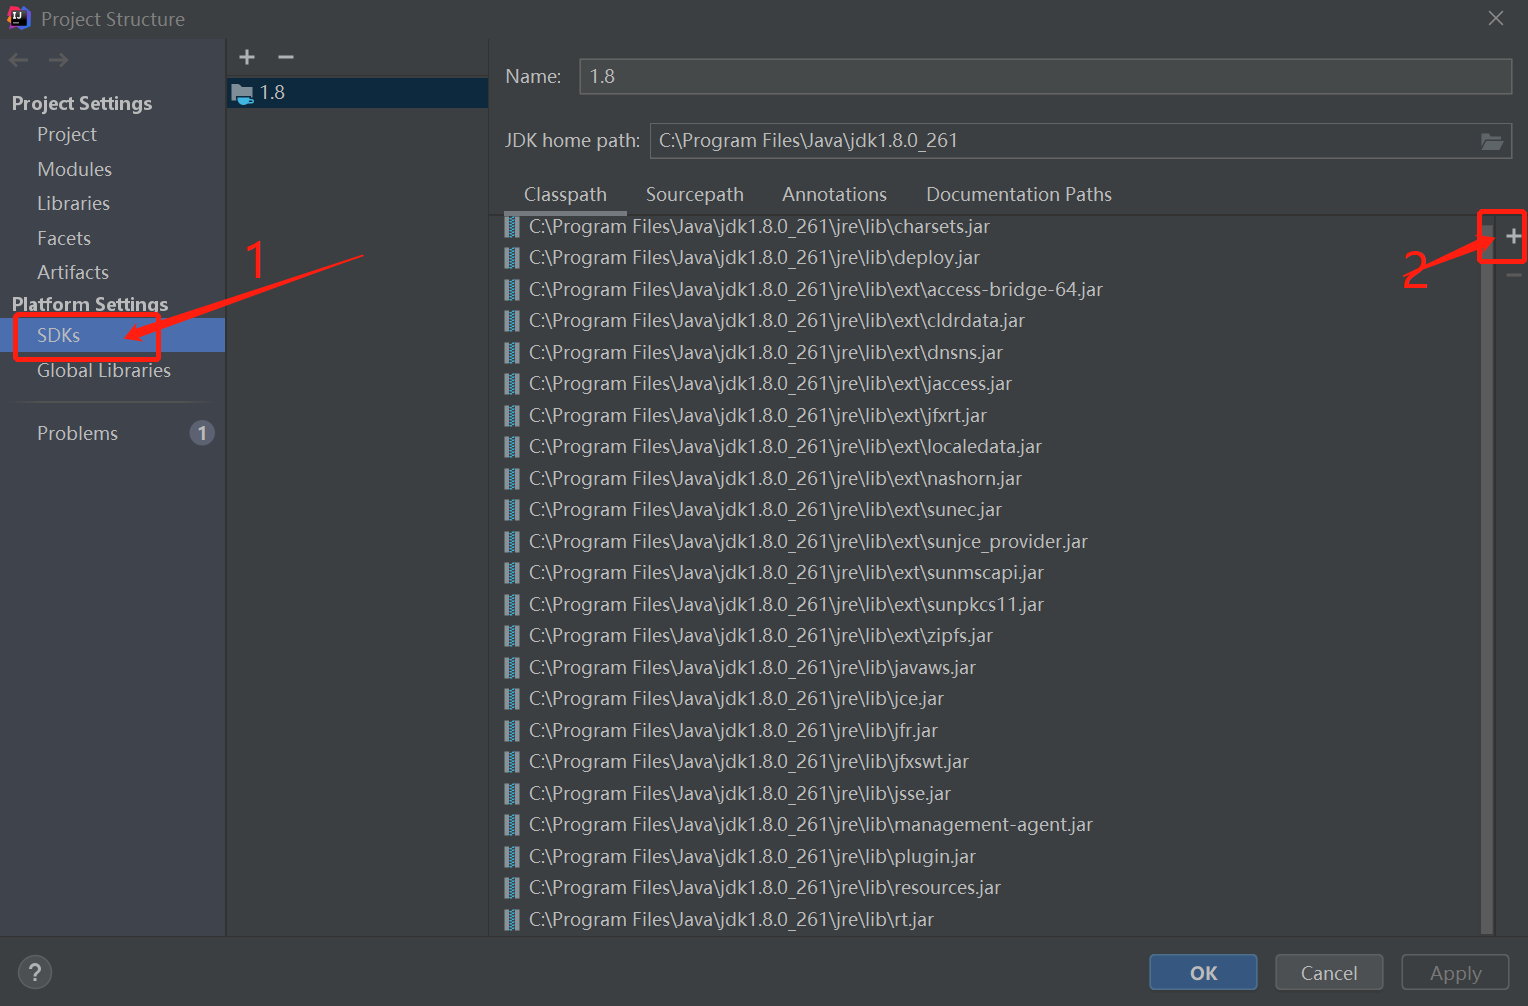Confirm changes with the OK button
The width and height of the screenshot is (1528, 1006).
pos(1202,971)
